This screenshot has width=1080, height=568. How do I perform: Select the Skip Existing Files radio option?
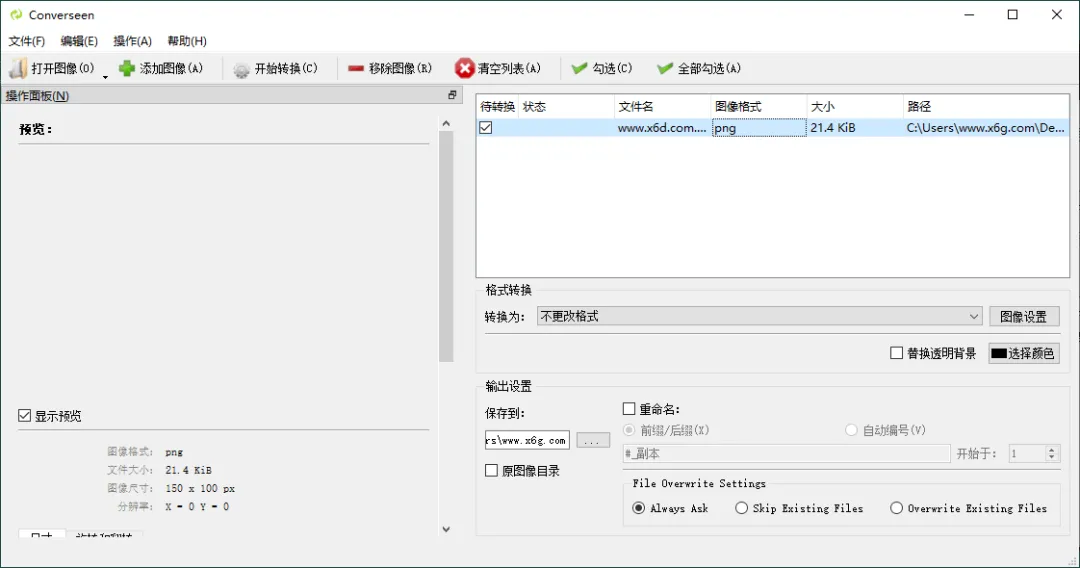point(742,508)
